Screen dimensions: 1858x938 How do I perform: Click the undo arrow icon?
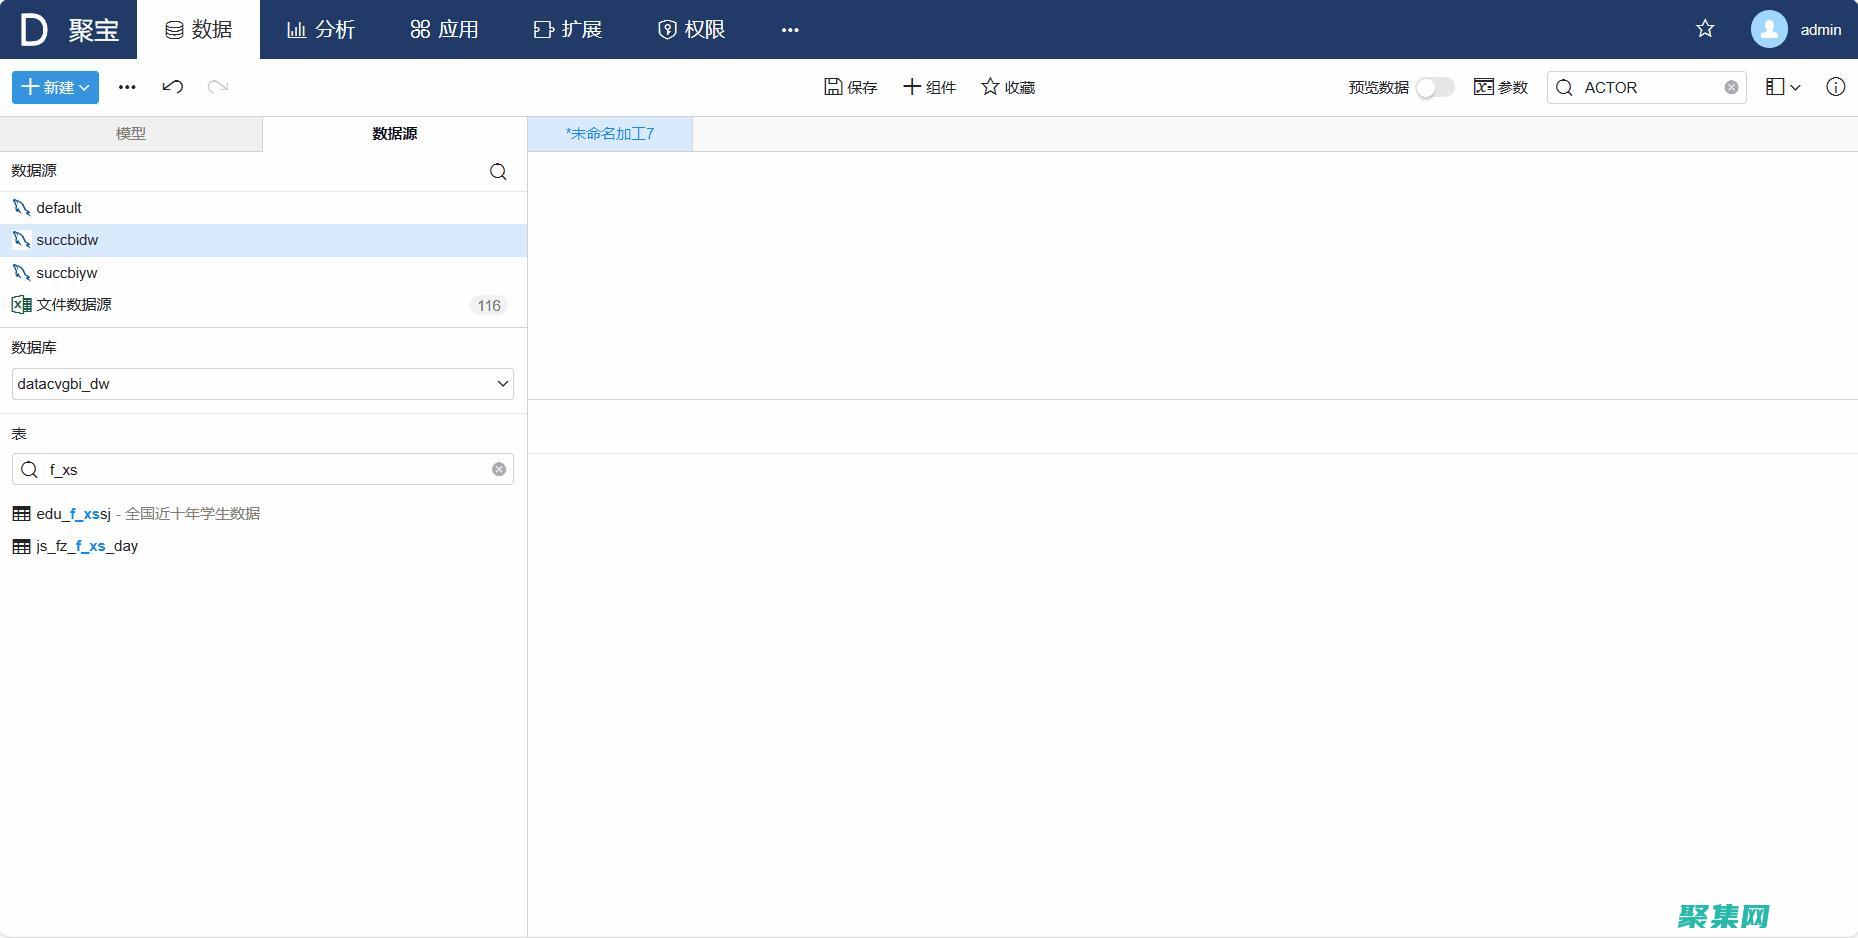coord(172,87)
